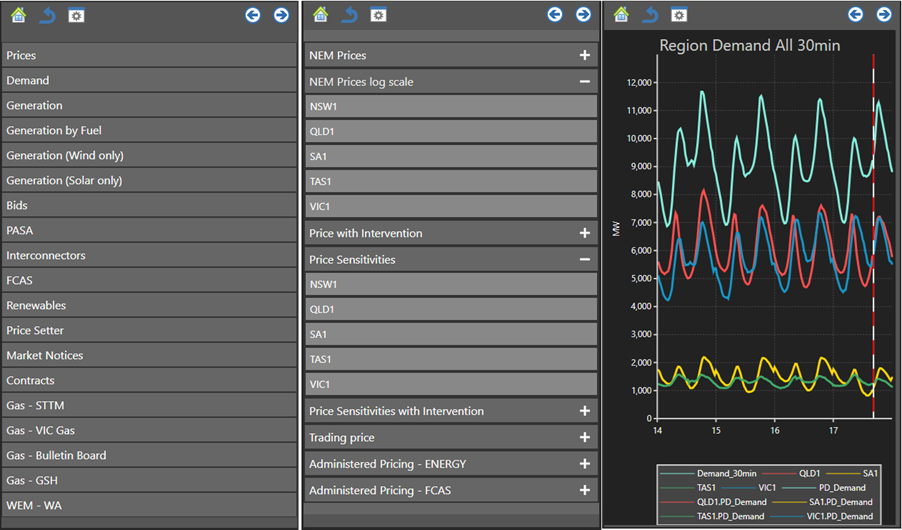This screenshot has width=902, height=530.
Task: Click the right arrow icon in the chart panel
Action: coord(884,14)
